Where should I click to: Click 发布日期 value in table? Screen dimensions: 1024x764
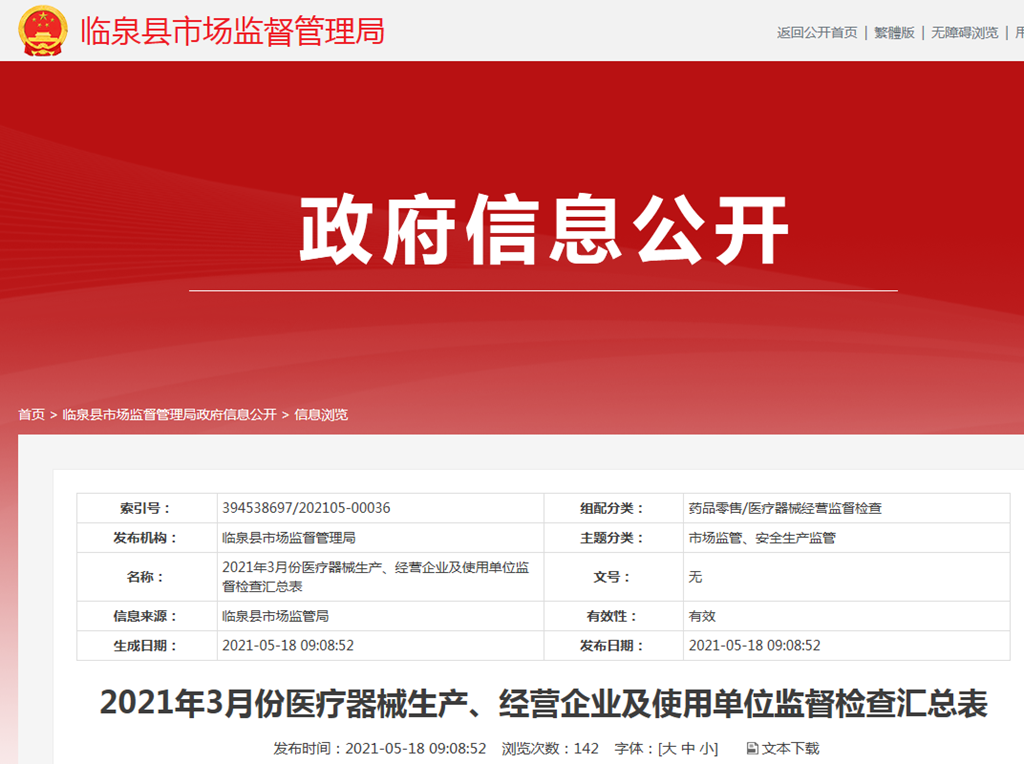point(754,645)
